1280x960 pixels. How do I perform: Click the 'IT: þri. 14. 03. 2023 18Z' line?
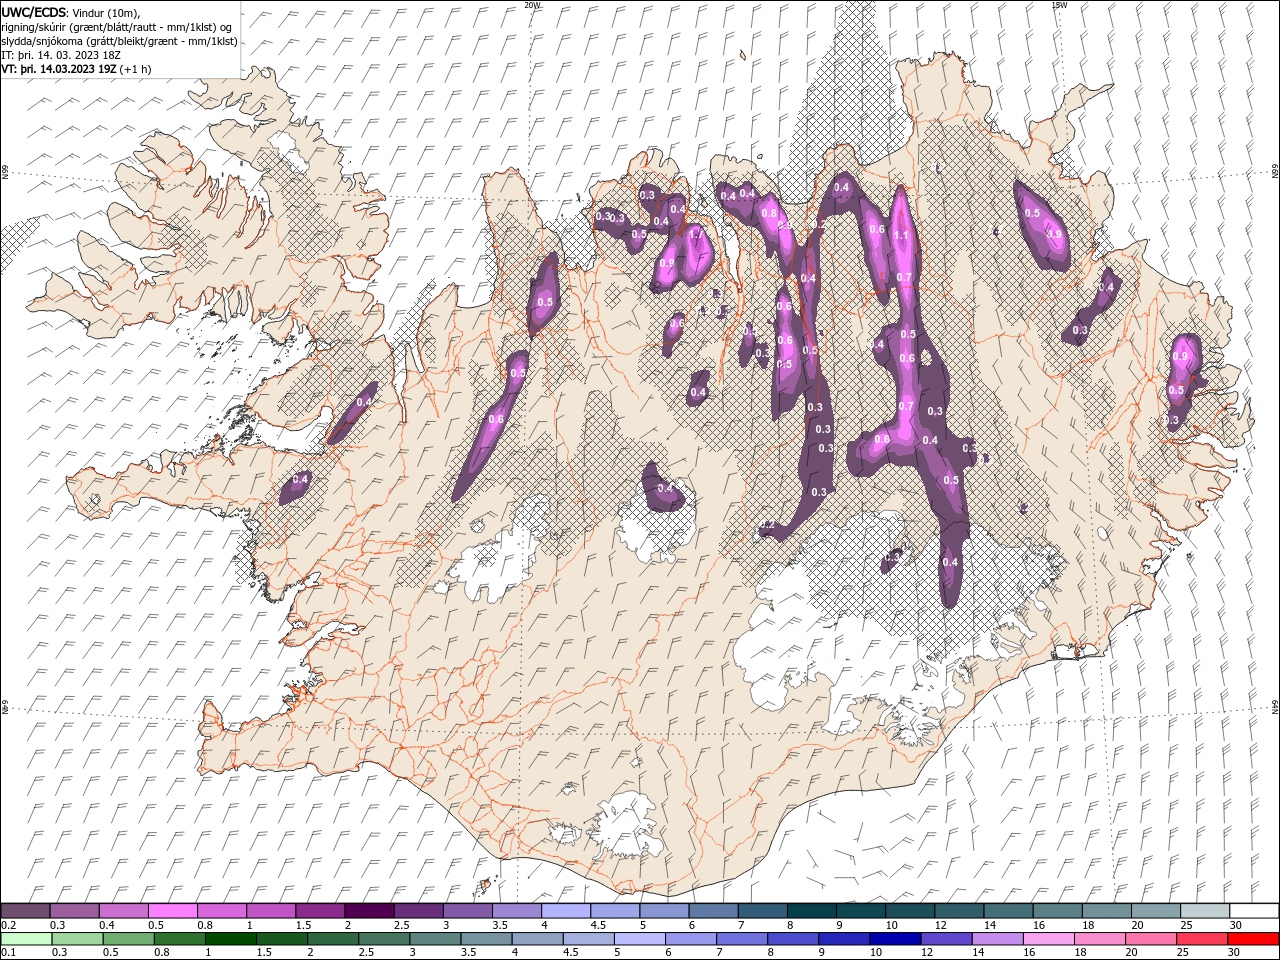click(61, 55)
